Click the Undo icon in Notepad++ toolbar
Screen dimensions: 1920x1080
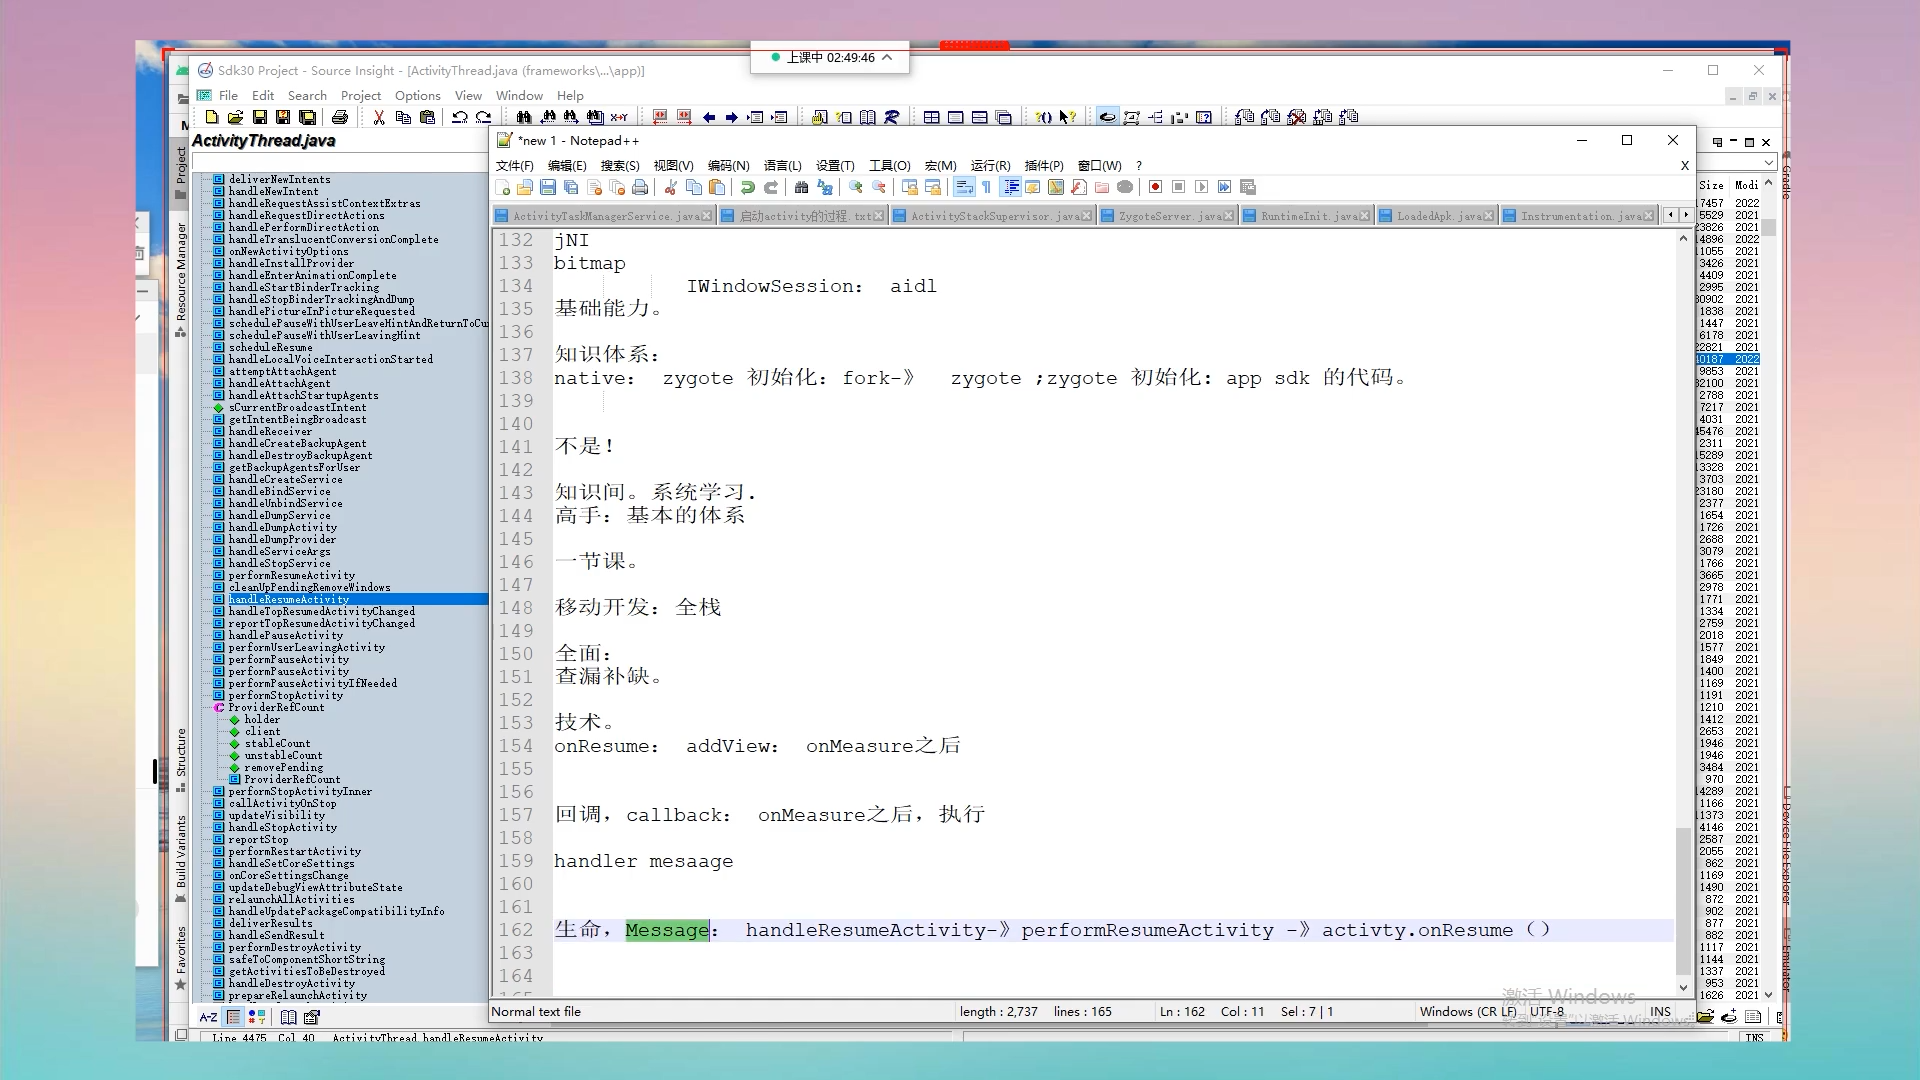click(747, 187)
